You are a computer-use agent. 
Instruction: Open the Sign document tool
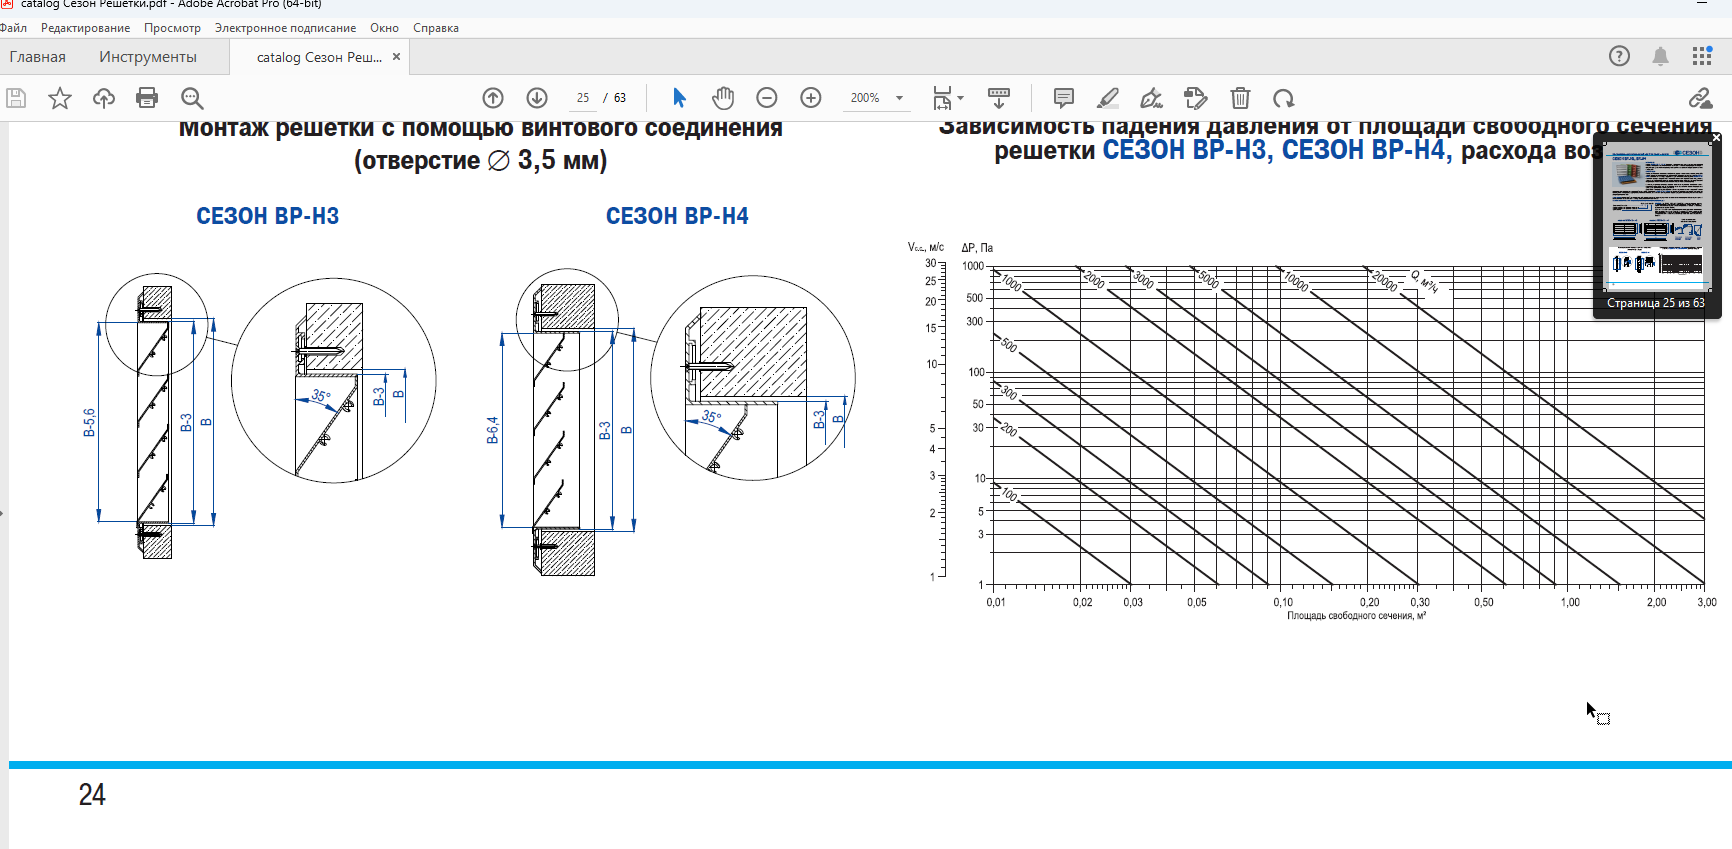point(1152,98)
